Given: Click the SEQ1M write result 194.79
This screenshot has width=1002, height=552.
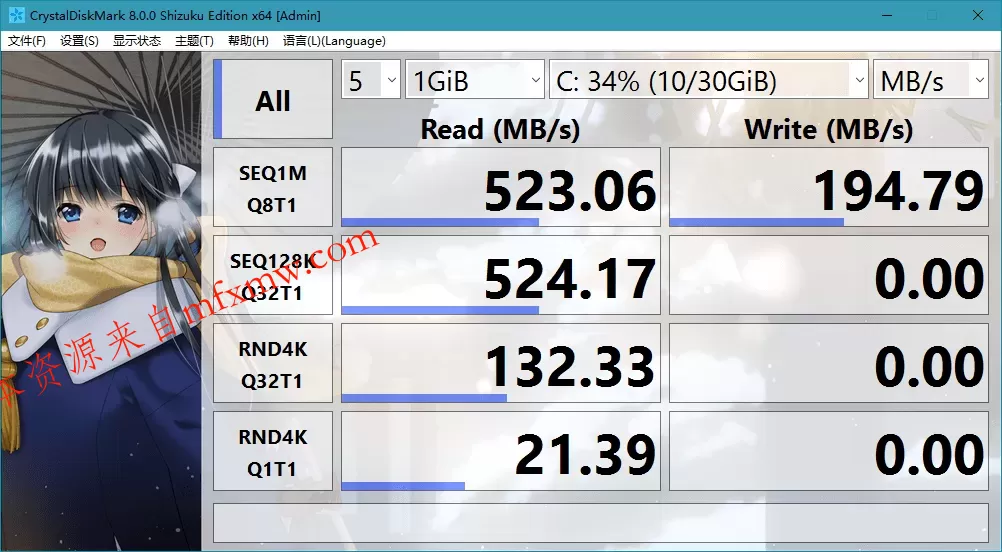Looking at the screenshot, I should pos(829,187).
